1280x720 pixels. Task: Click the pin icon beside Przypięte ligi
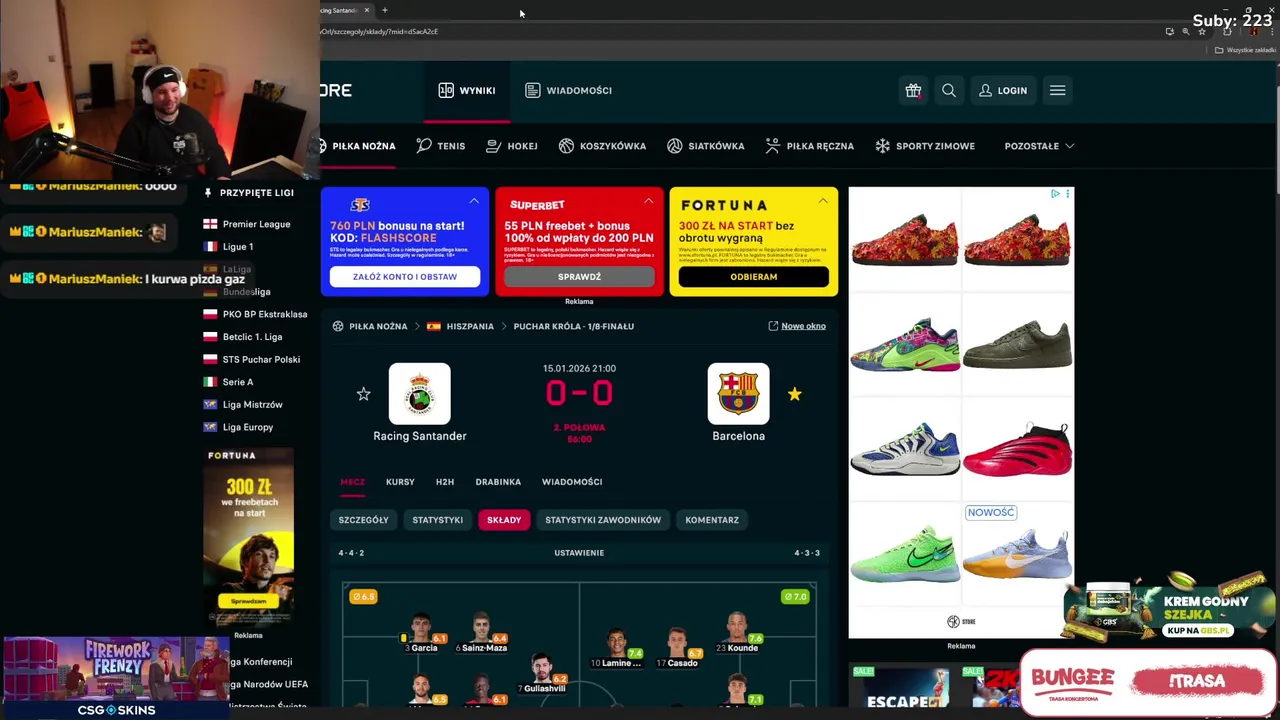[x=208, y=193]
